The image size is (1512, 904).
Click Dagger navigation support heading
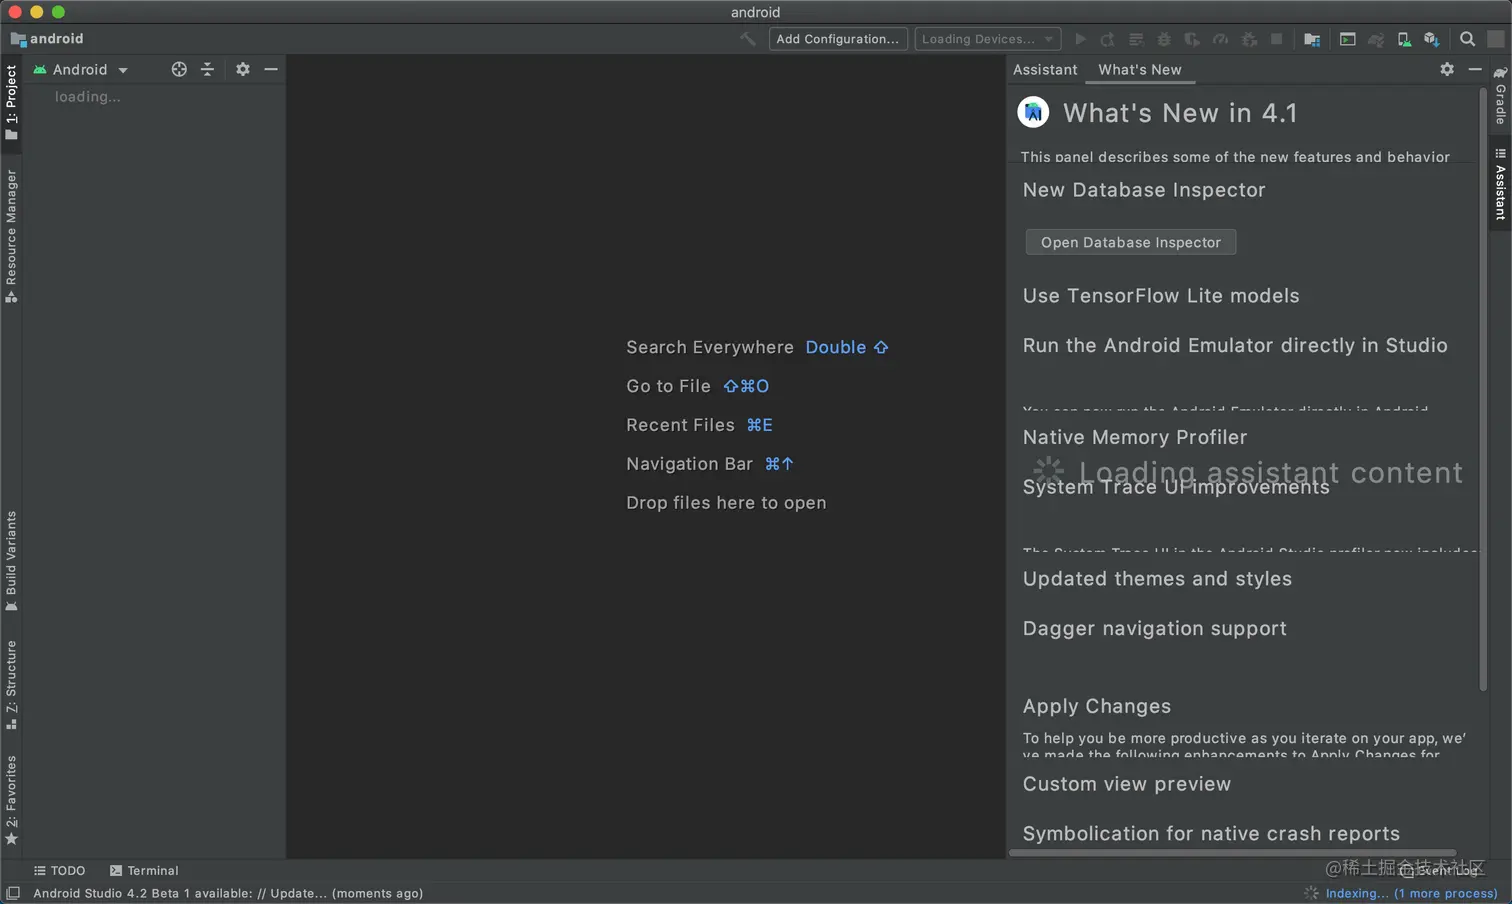(x=1155, y=628)
